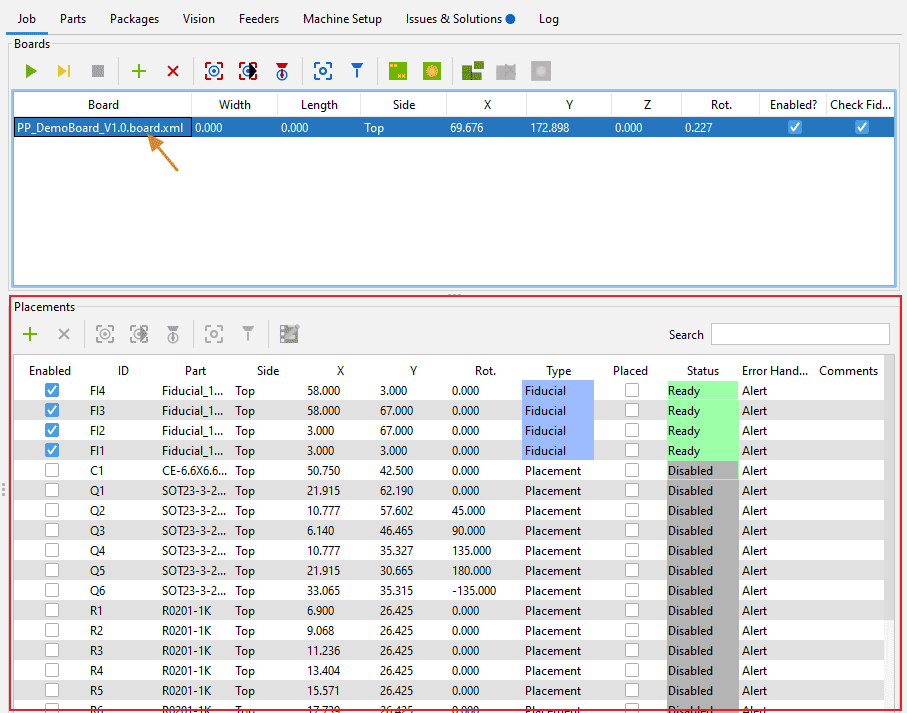Sort placements by the Part column header
Viewport: 907px width, 713px height.
pos(195,371)
